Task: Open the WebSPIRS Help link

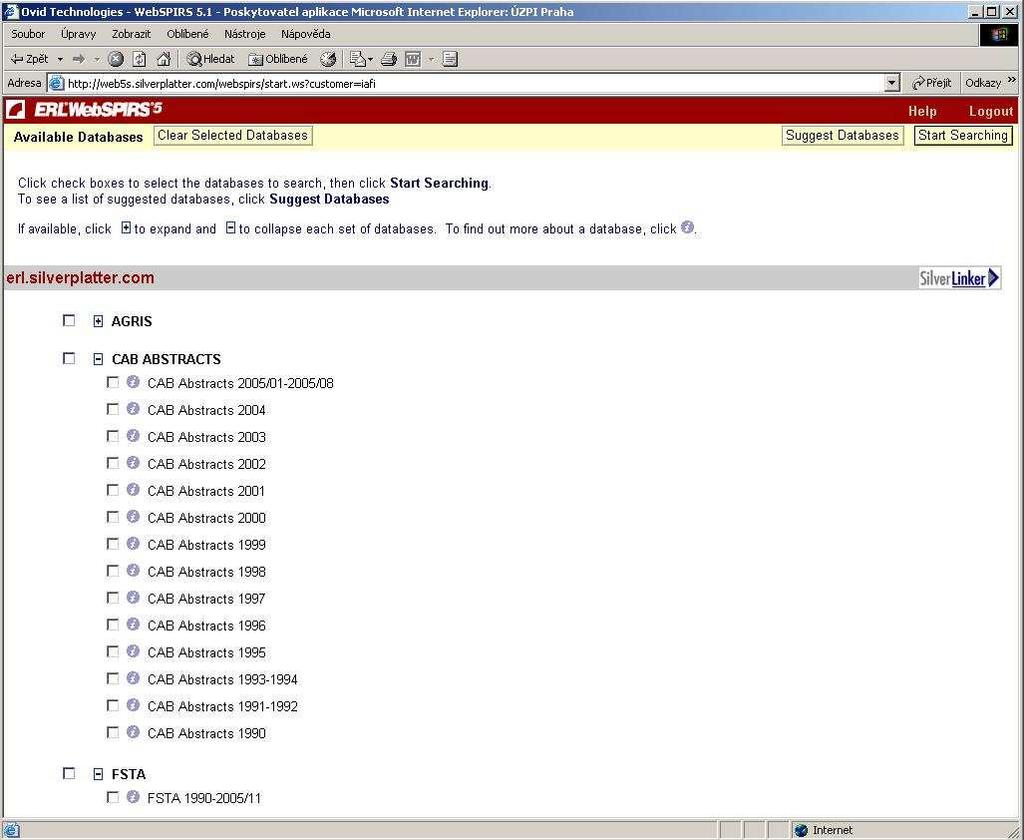Action: [x=922, y=111]
